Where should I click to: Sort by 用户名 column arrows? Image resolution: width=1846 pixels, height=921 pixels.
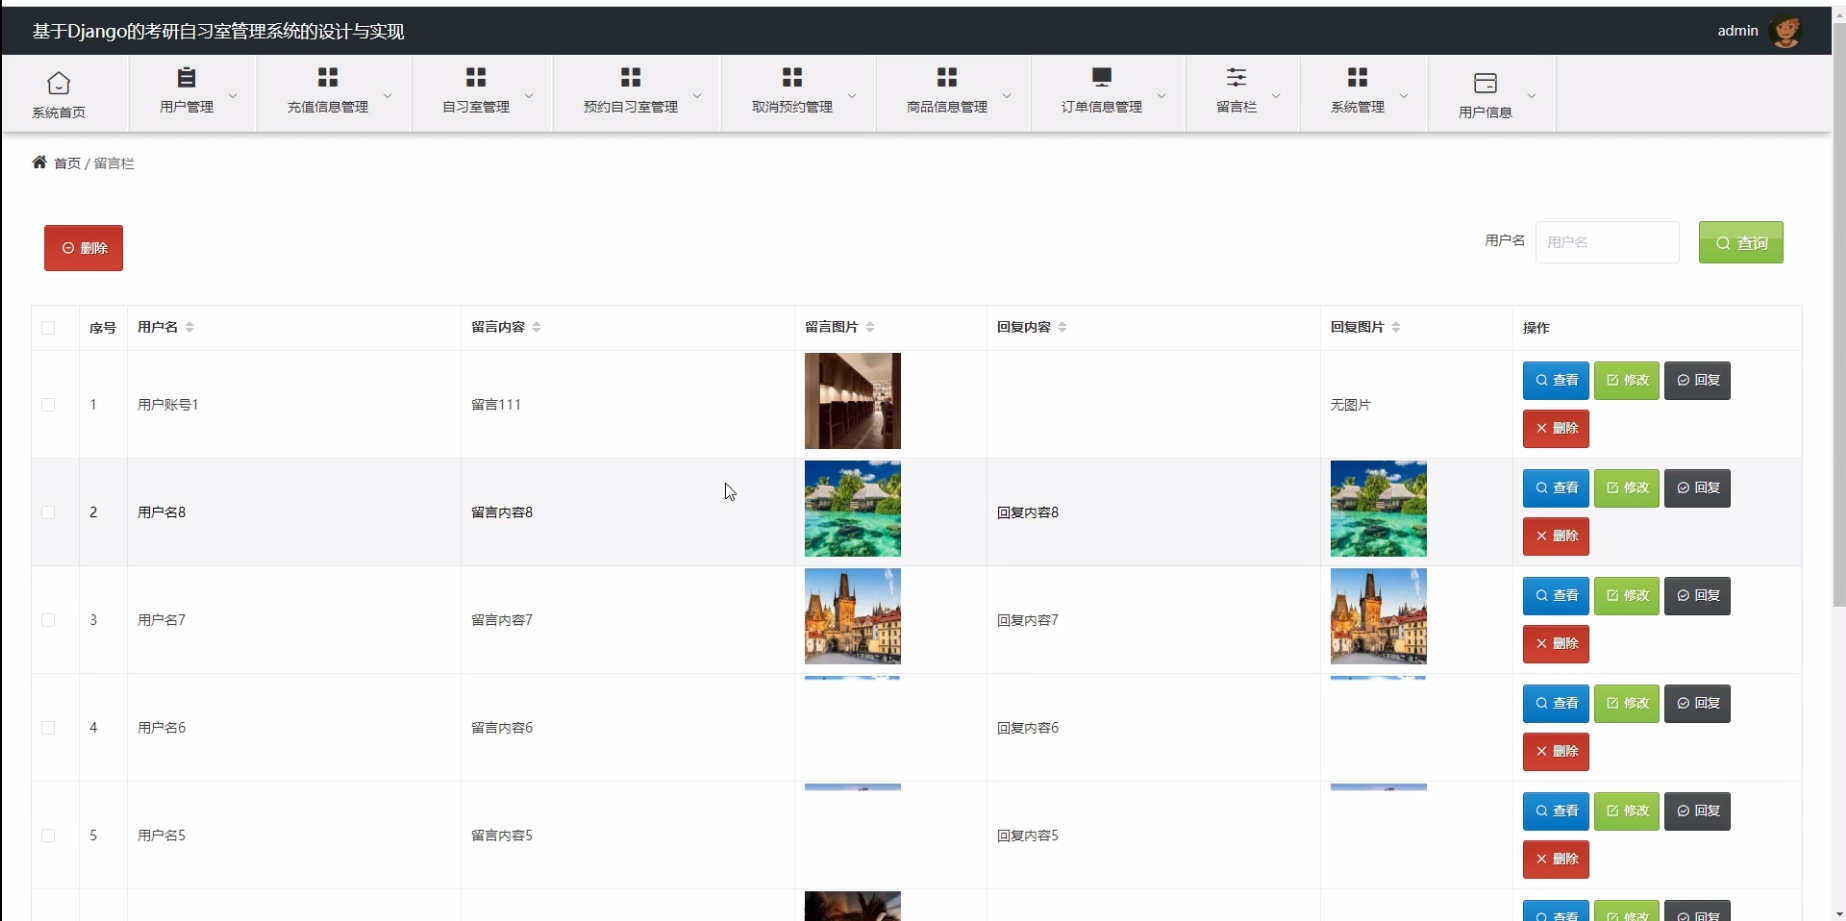coord(189,327)
